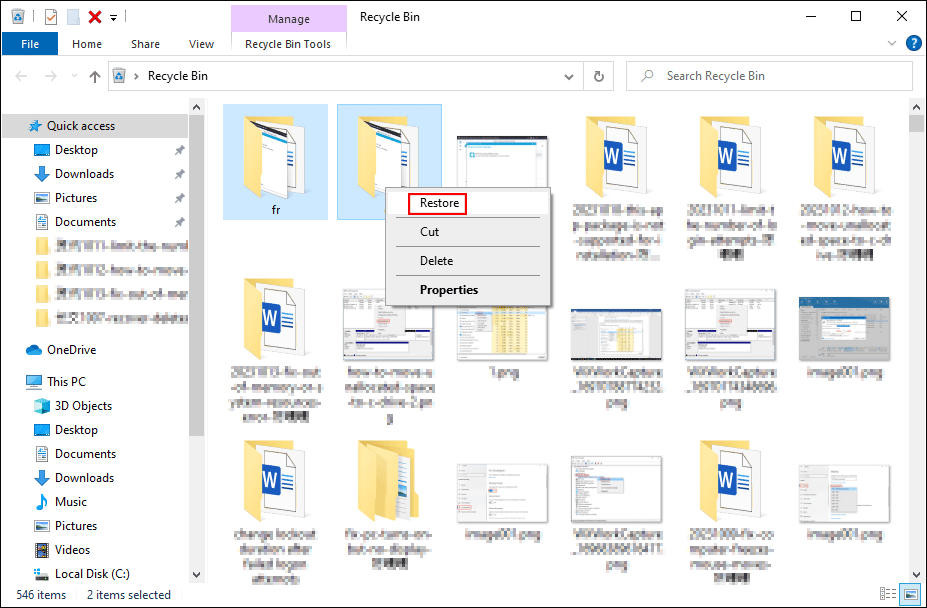Select Restore from the context menu
Viewport: 927px width, 608px height.
click(437, 203)
